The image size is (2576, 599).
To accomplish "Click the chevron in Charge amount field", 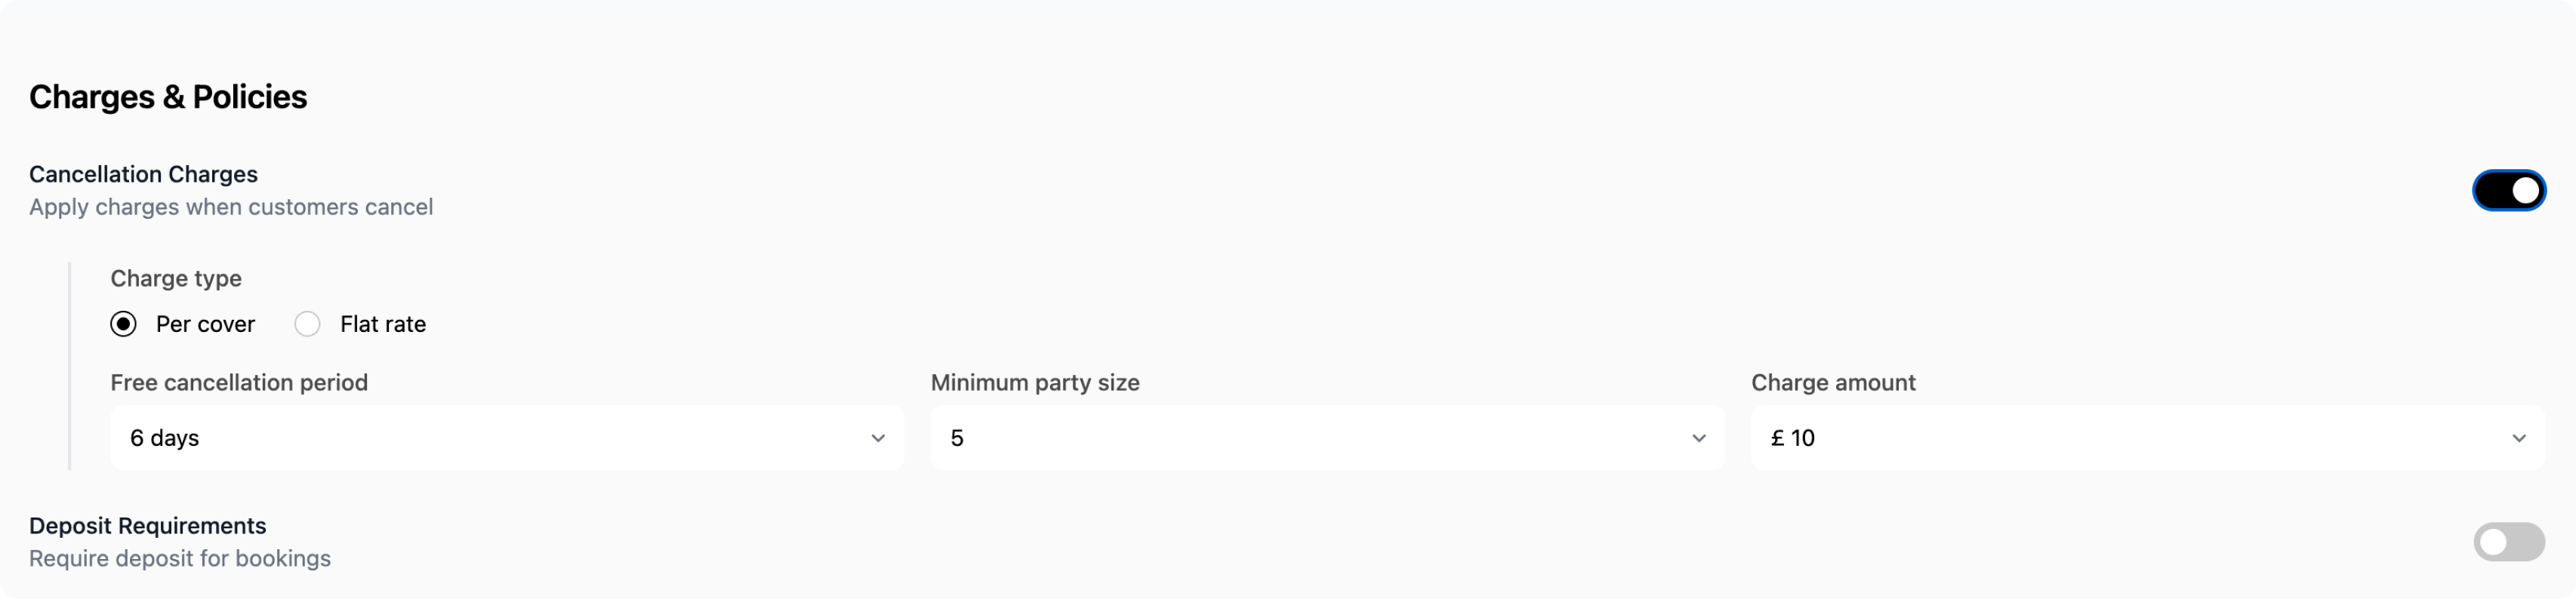I will pos(2518,438).
